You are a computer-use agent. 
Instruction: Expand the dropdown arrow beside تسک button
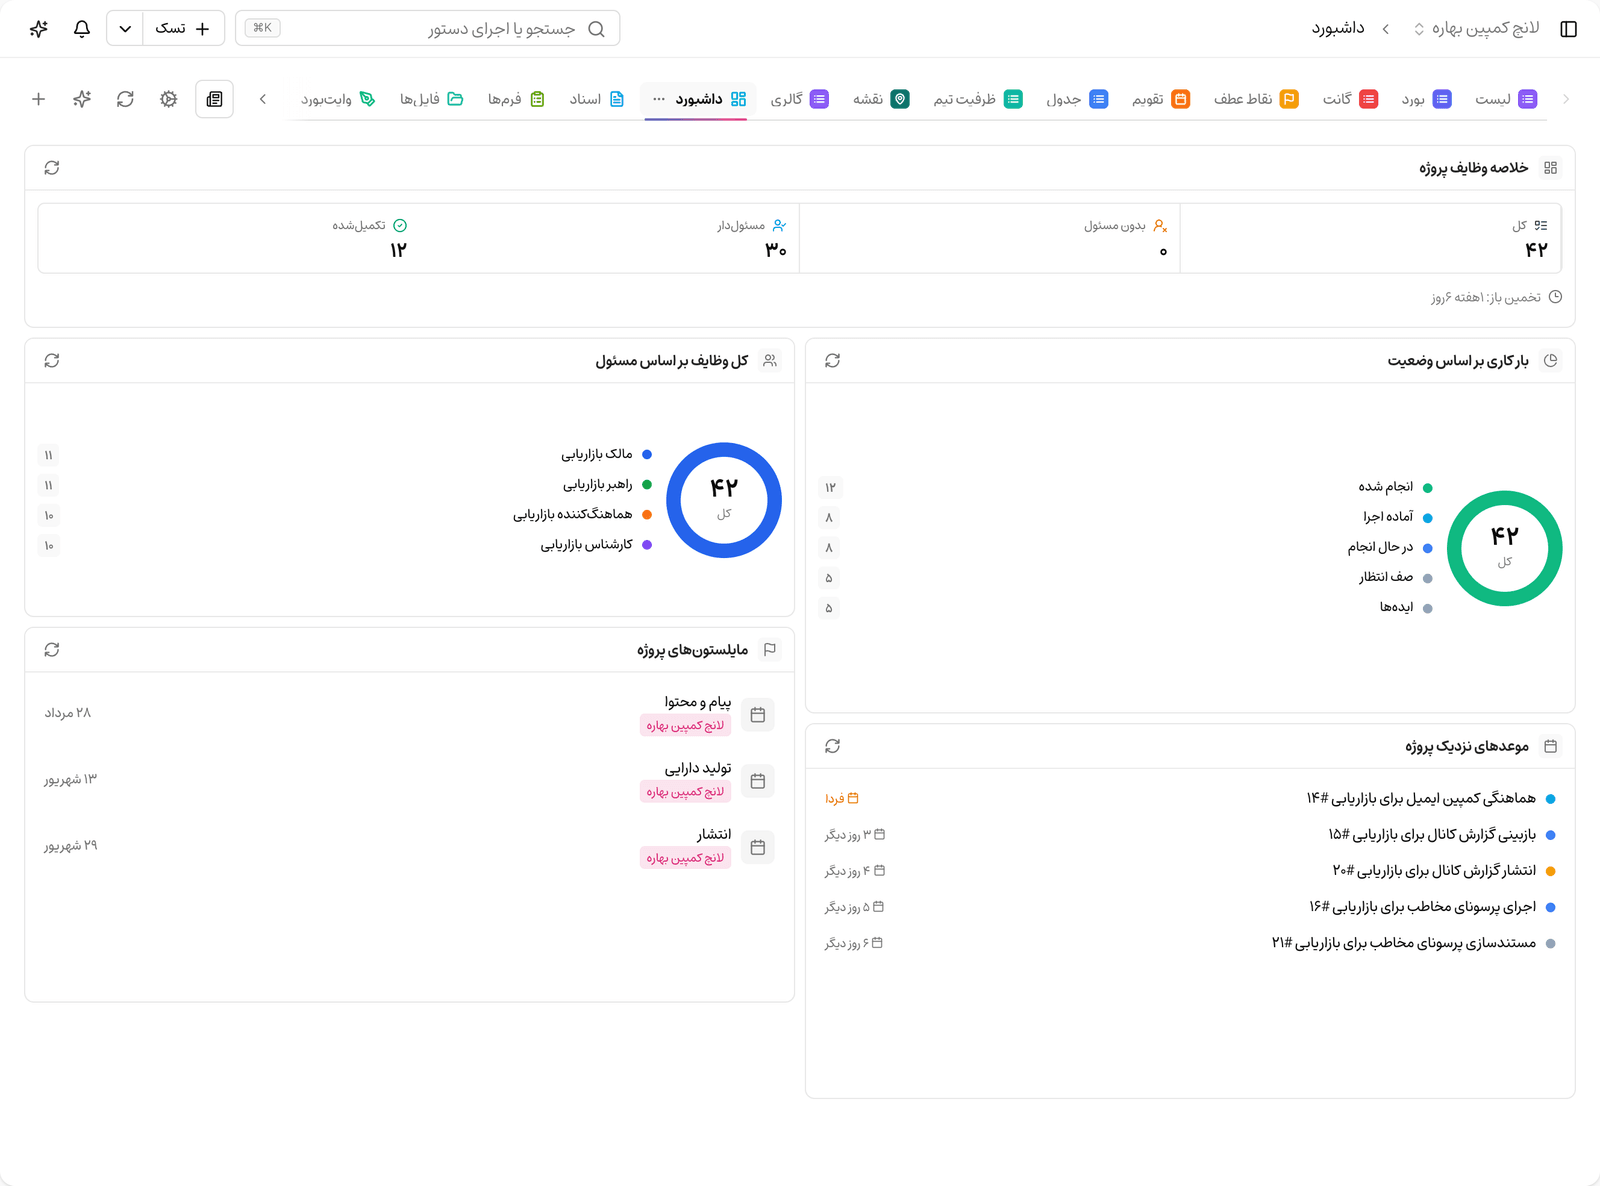125,29
